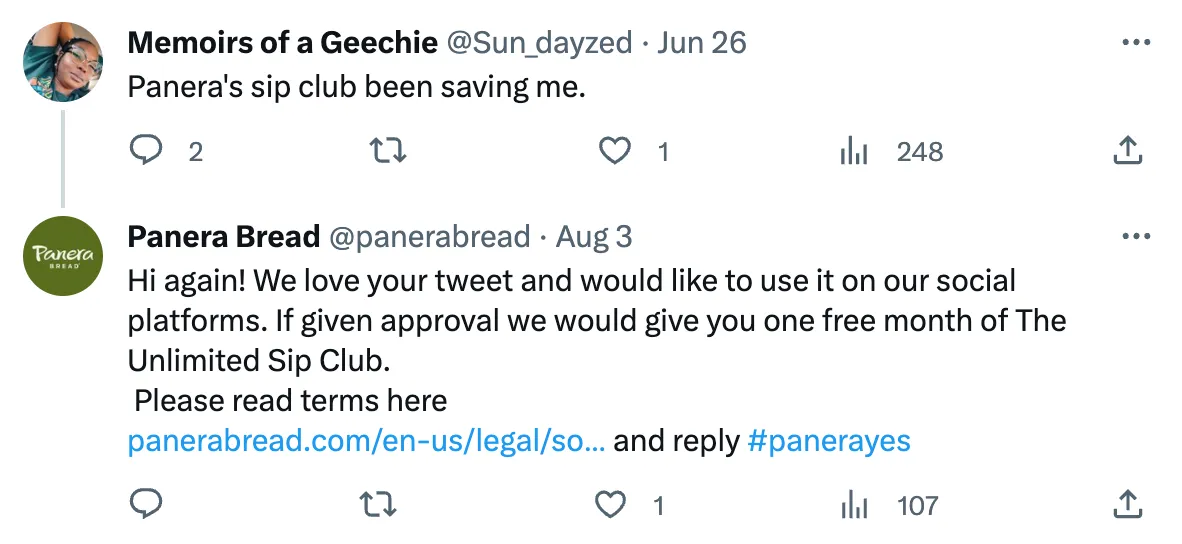
Task: Visit the @Sun_dayzed handle profile
Action: [539, 43]
